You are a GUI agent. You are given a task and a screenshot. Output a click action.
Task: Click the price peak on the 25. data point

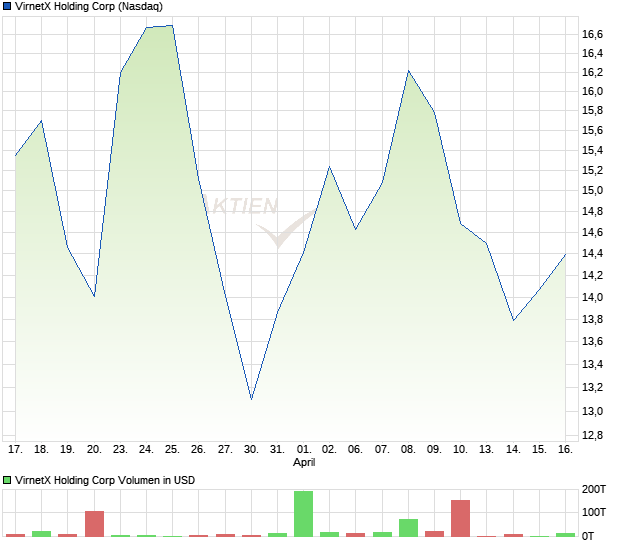pos(172,26)
